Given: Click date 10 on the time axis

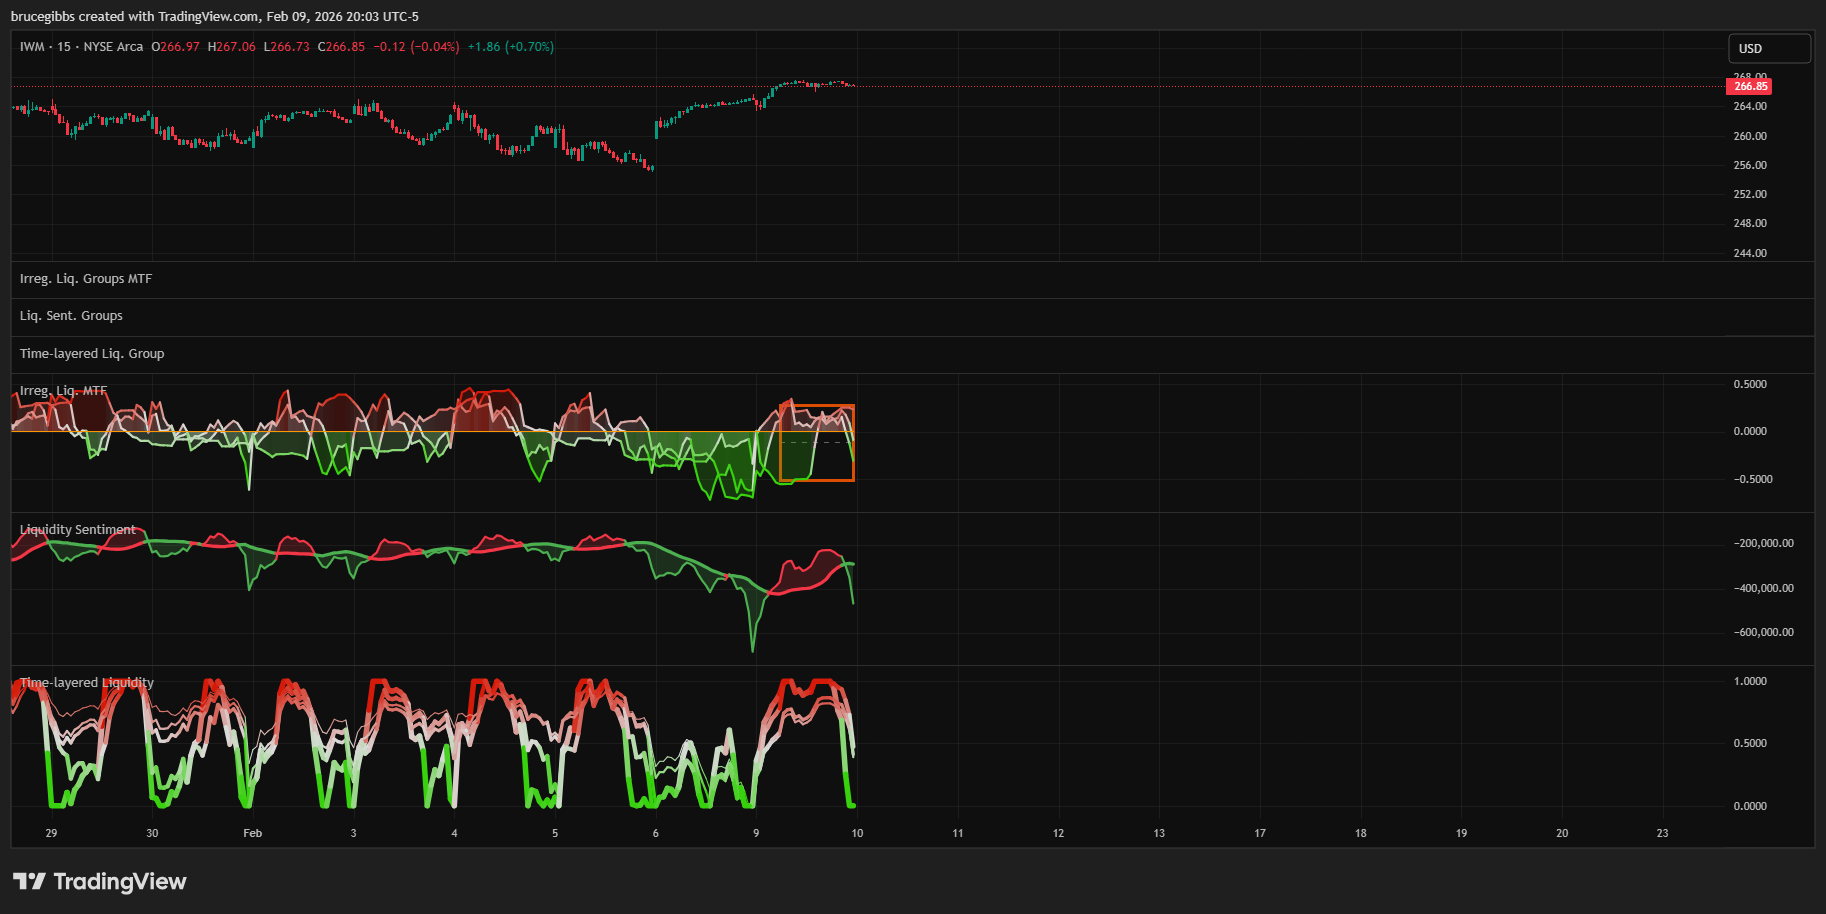Looking at the screenshot, I should (x=857, y=833).
